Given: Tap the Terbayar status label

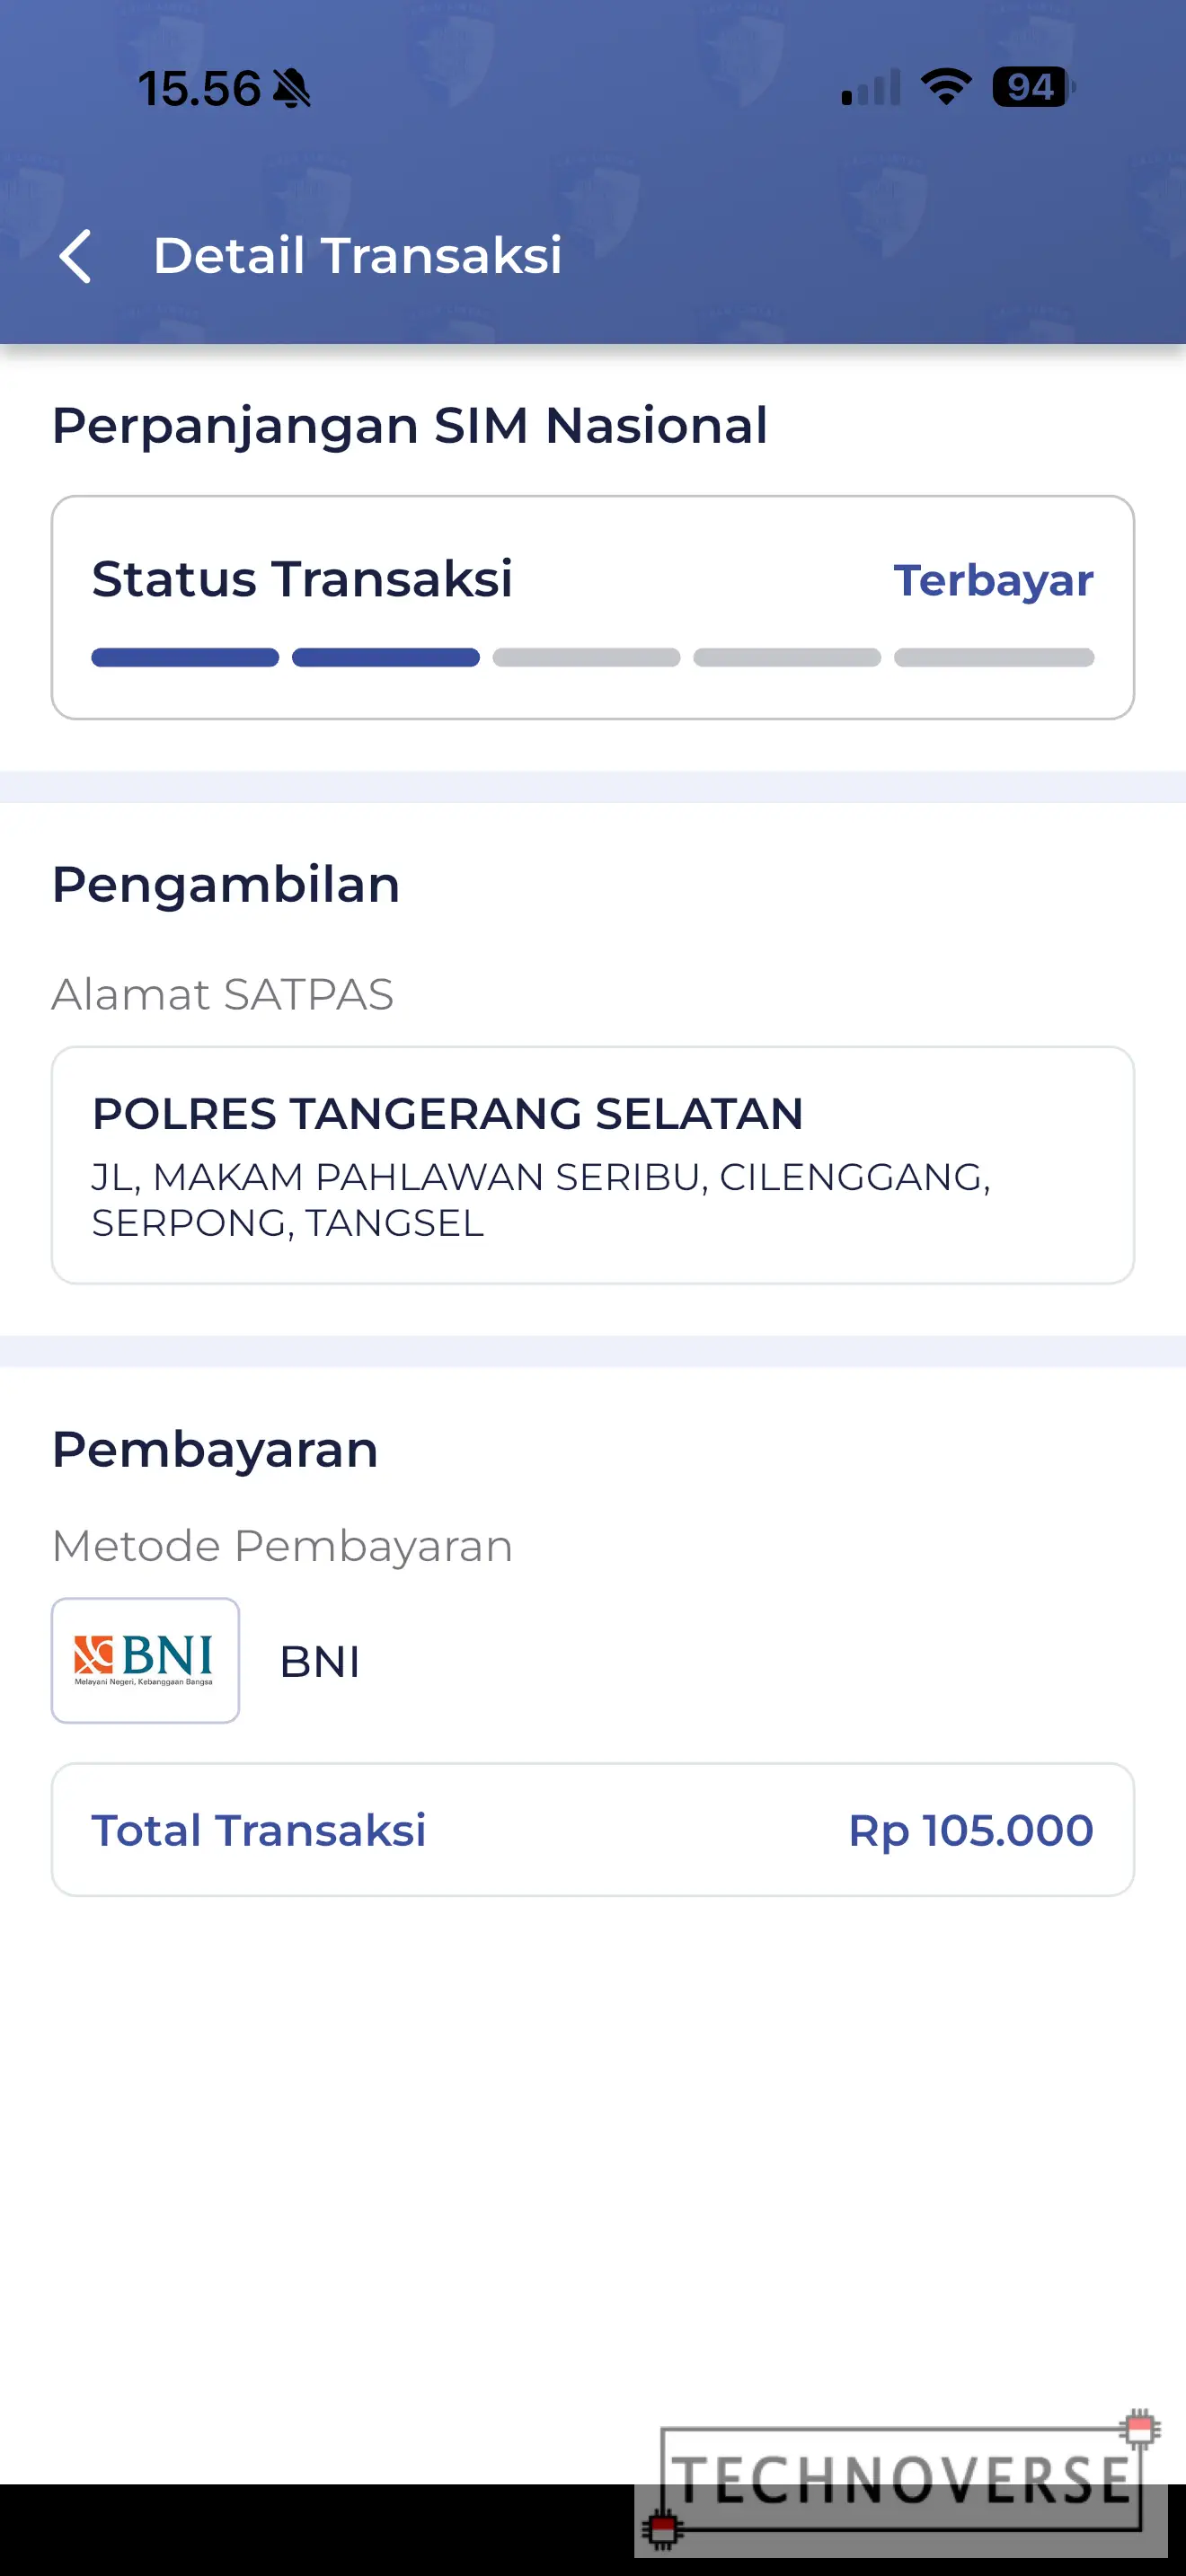Looking at the screenshot, I should [x=993, y=581].
